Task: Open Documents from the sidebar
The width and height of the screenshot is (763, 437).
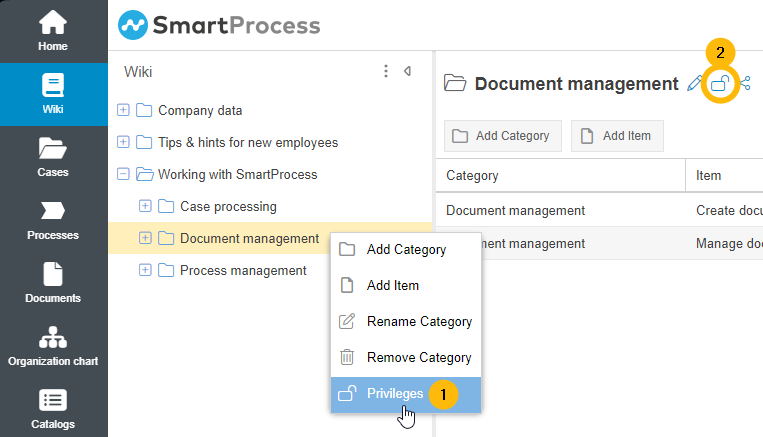Action: click(x=53, y=283)
